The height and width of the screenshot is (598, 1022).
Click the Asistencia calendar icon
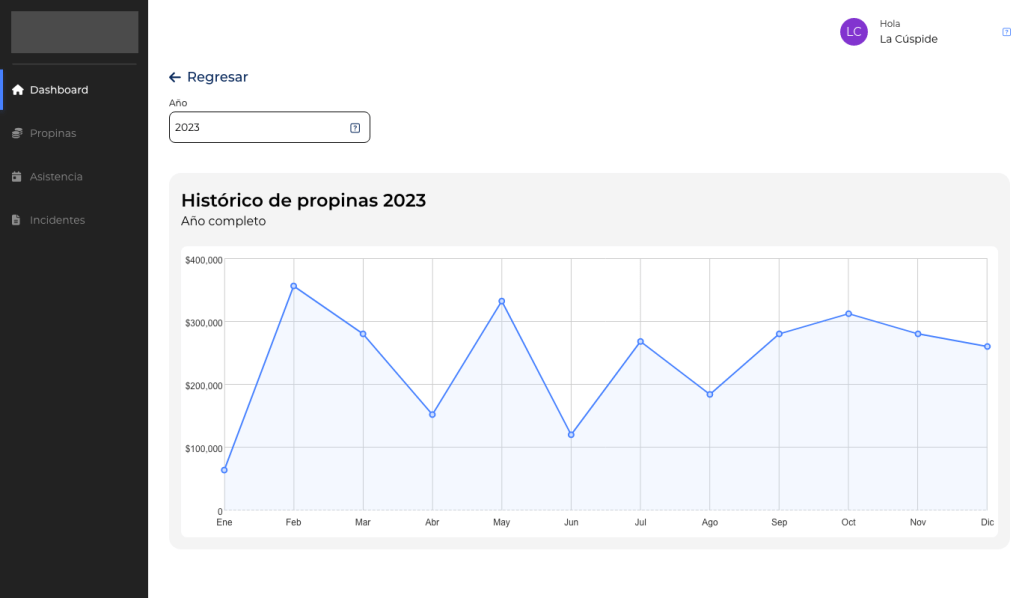click(x=17, y=177)
